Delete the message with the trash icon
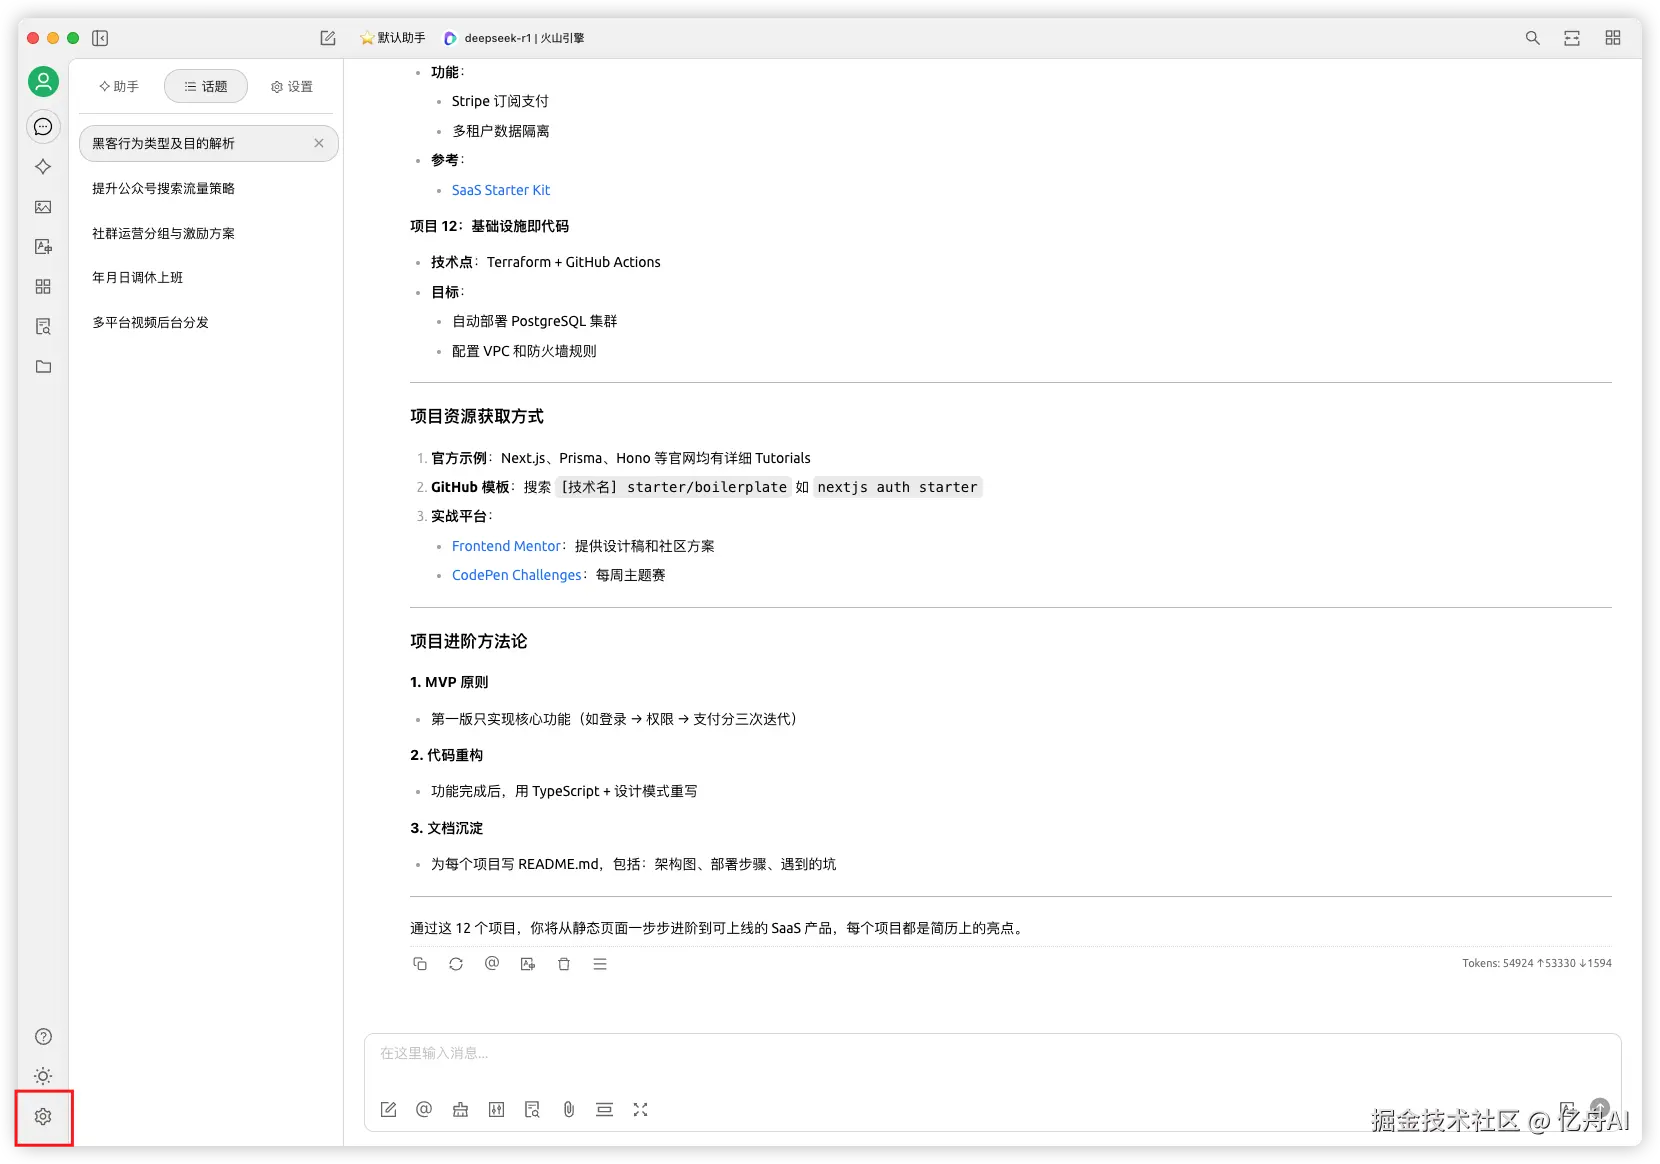1660x1164 pixels. pyautogui.click(x=564, y=964)
